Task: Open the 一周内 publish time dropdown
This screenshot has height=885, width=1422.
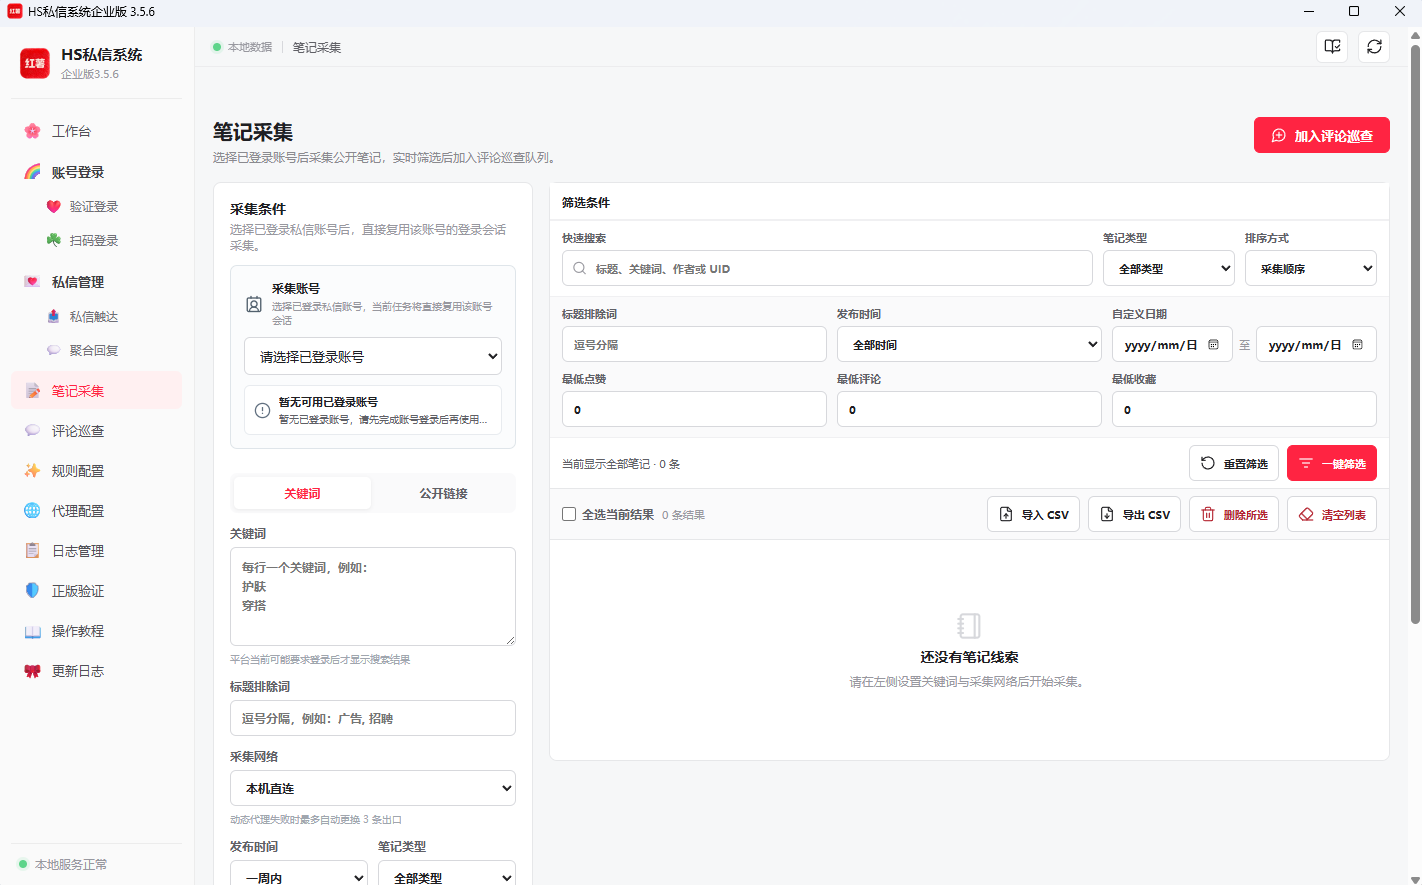Action: tap(299, 873)
